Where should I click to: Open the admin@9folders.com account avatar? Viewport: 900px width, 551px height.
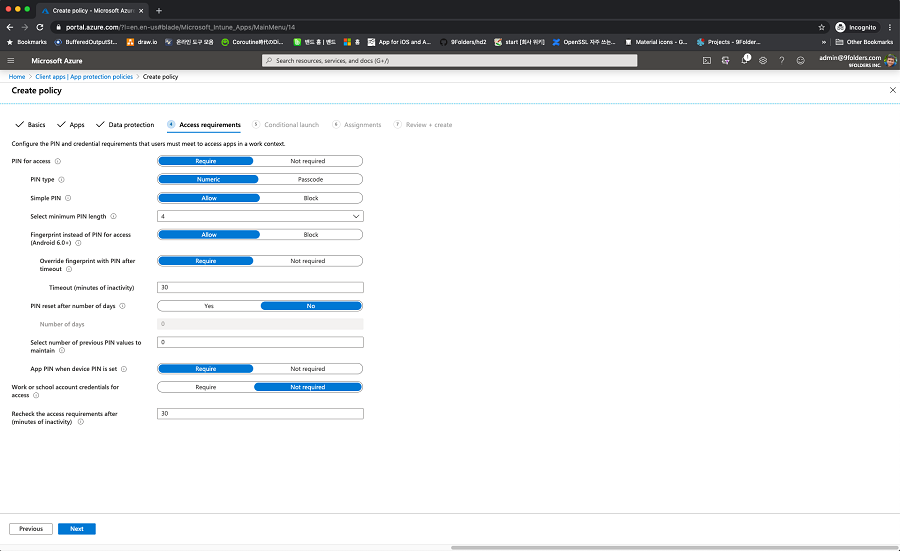coord(891,60)
